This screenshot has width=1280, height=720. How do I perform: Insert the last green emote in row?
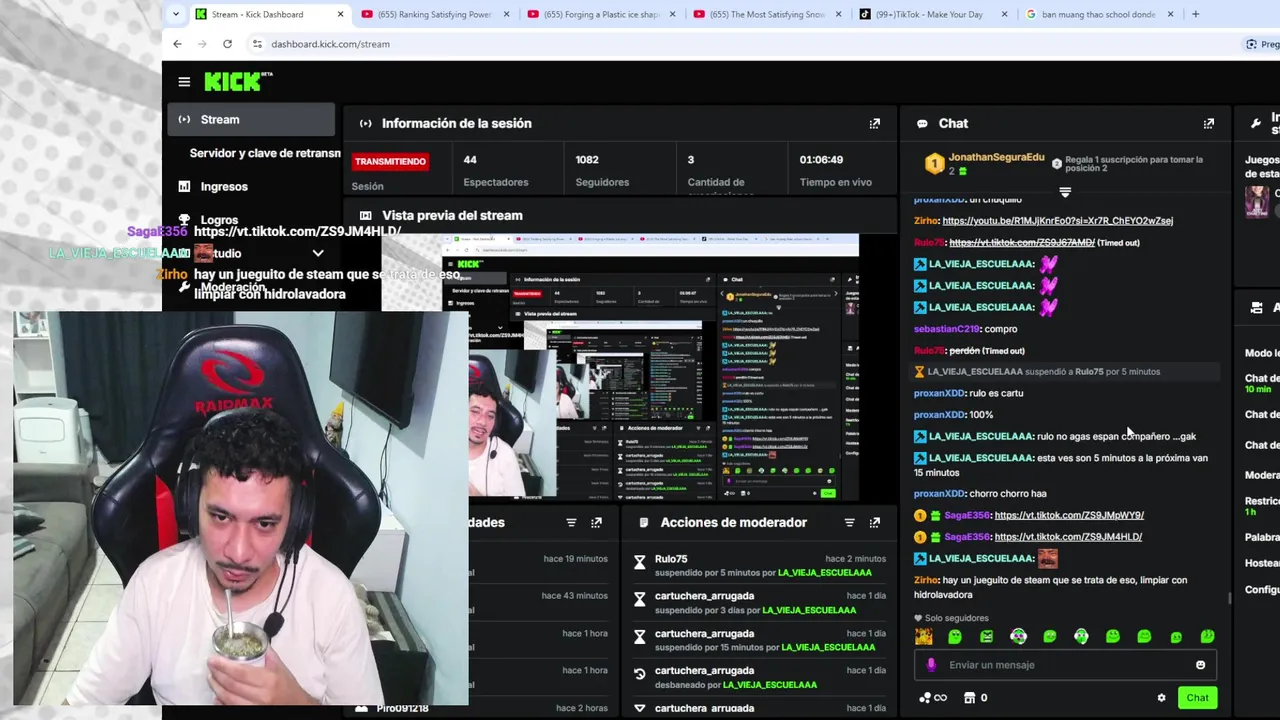(1207, 636)
